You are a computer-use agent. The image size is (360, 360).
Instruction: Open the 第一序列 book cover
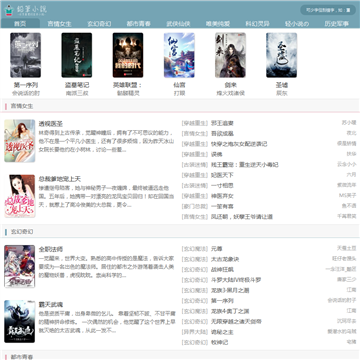(26, 55)
